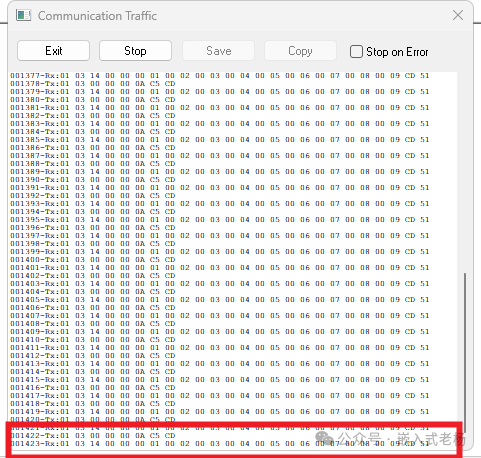
Task: Click the disabled Save button
Action: point(218,51)
